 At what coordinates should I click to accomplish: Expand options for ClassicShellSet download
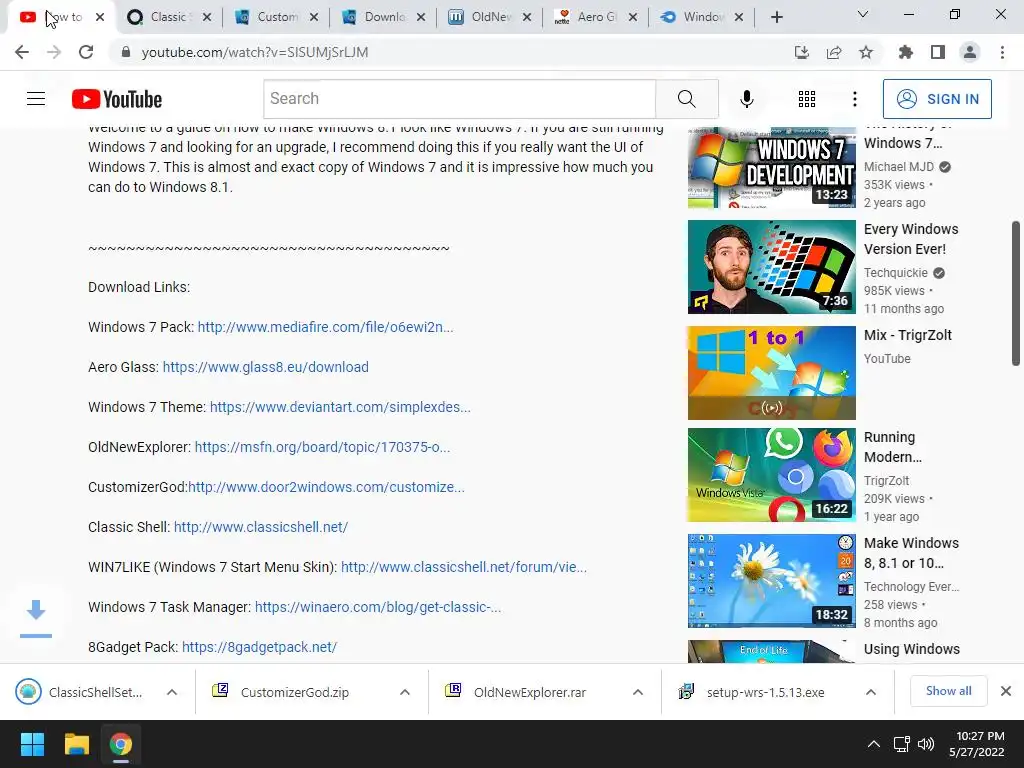tap(172, 692)
